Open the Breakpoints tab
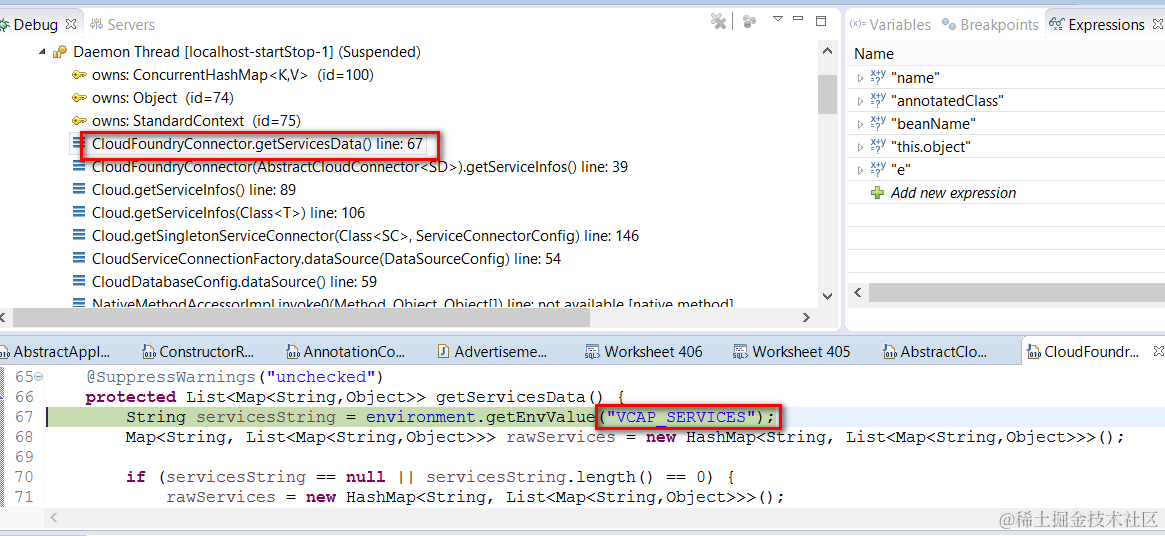Image resolution: width=1165 pixels, height=536 pixels. (x=999, y=25)
